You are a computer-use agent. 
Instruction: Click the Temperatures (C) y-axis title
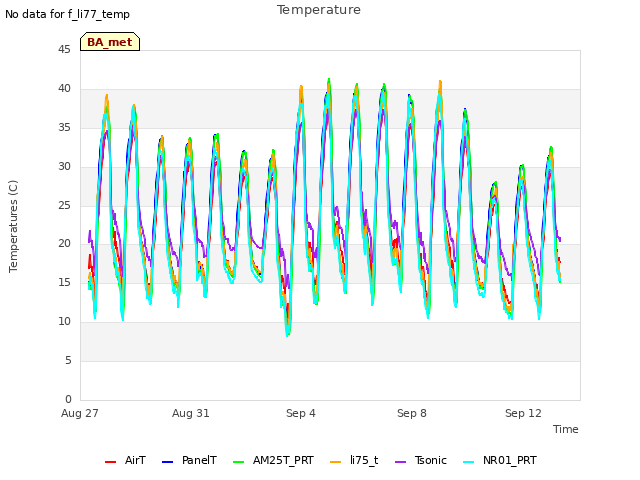tap(13, 226)
